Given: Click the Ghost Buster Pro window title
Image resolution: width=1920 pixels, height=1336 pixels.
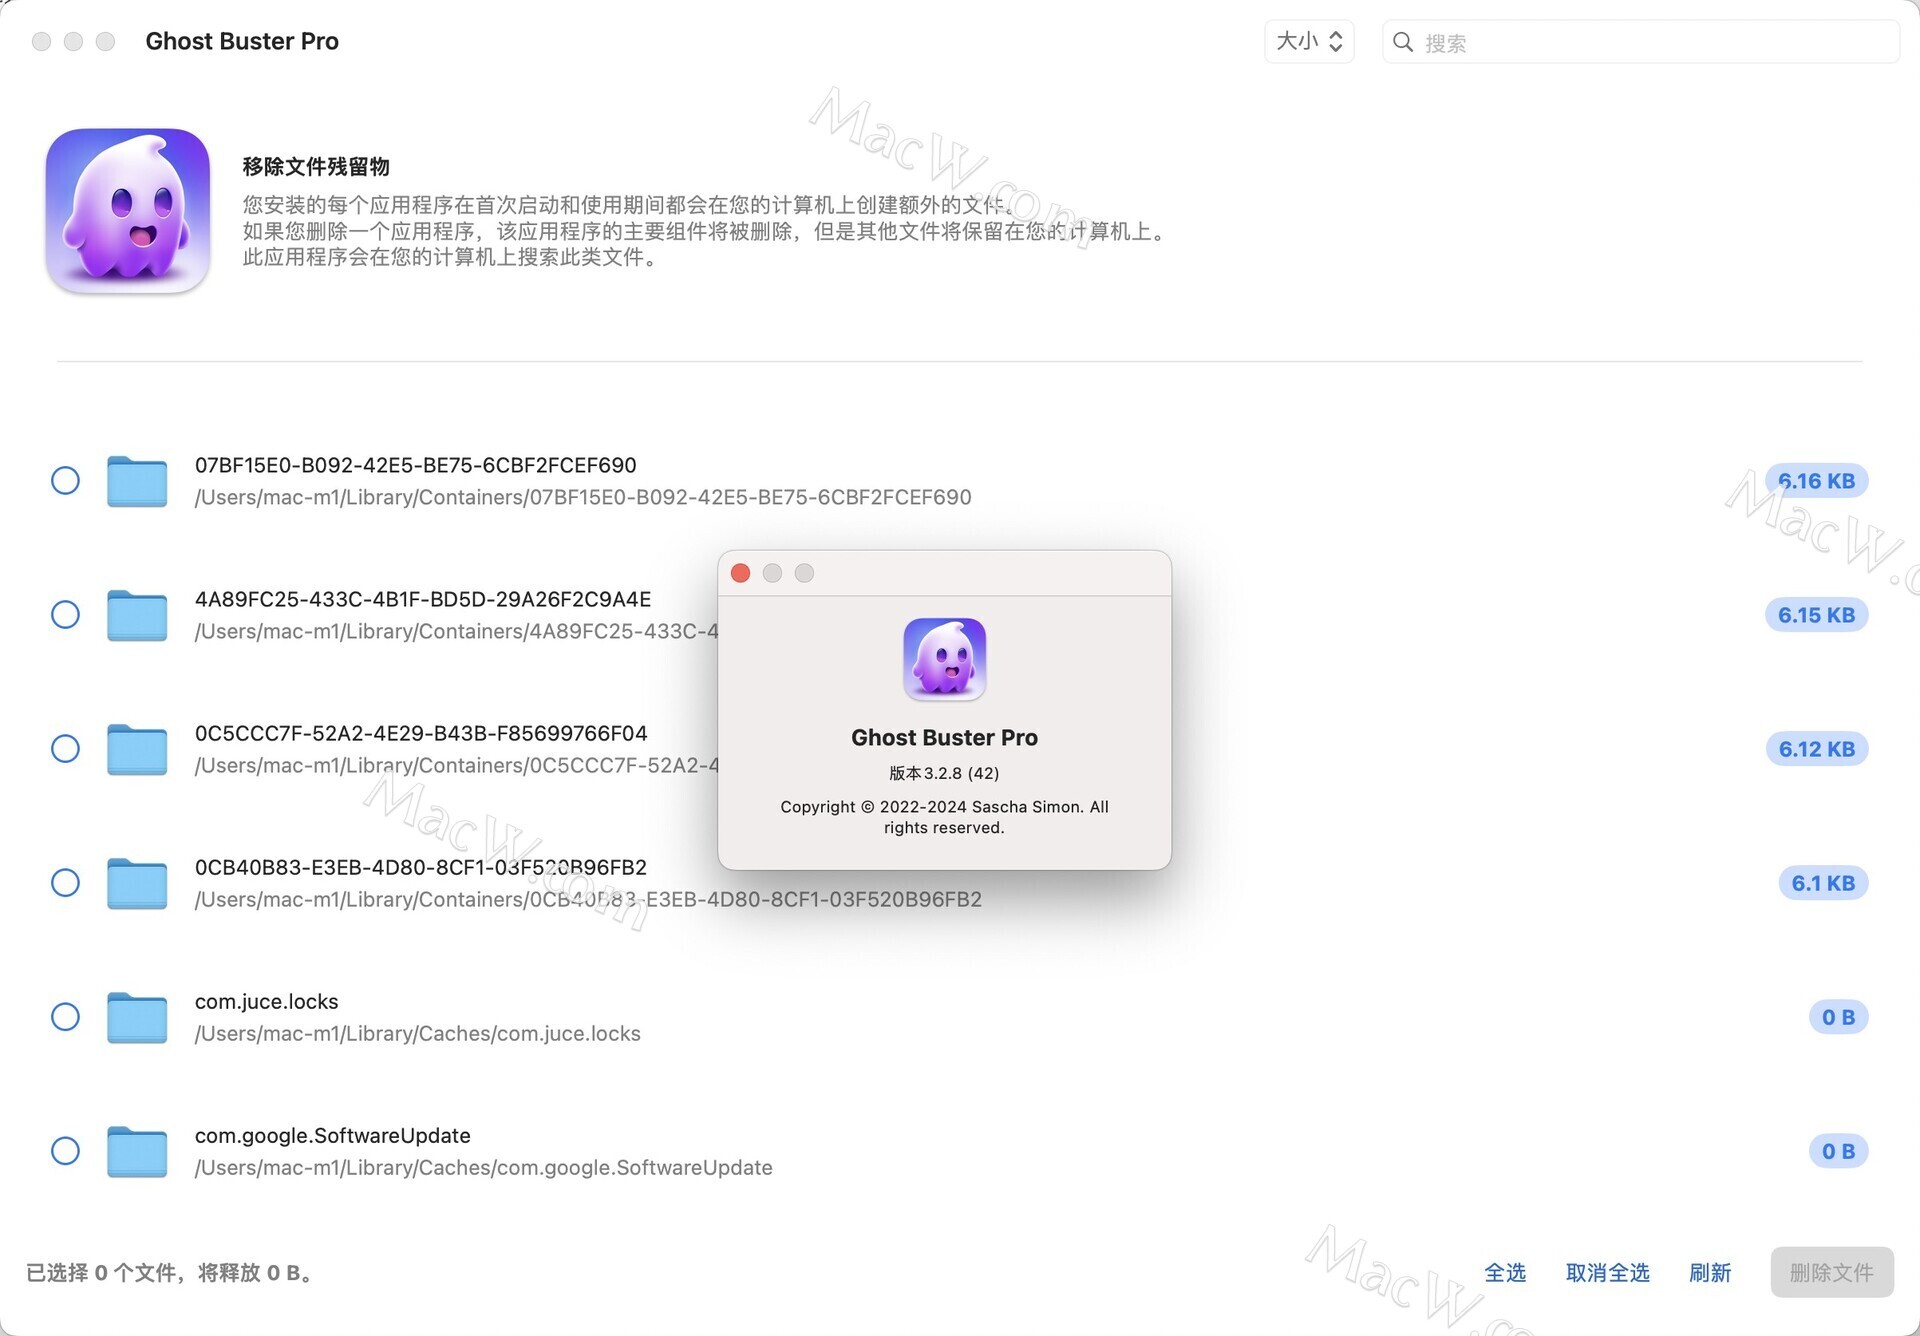Looking at the screenshot, I should (242, 41).
